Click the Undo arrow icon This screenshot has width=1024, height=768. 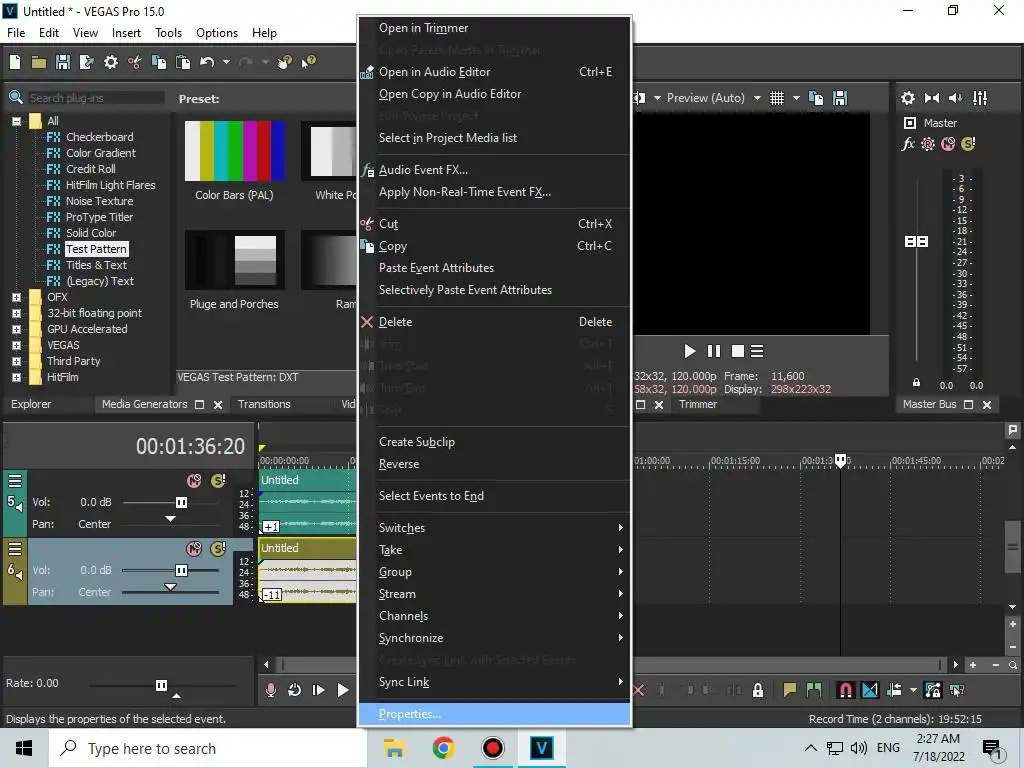[207, 62]
